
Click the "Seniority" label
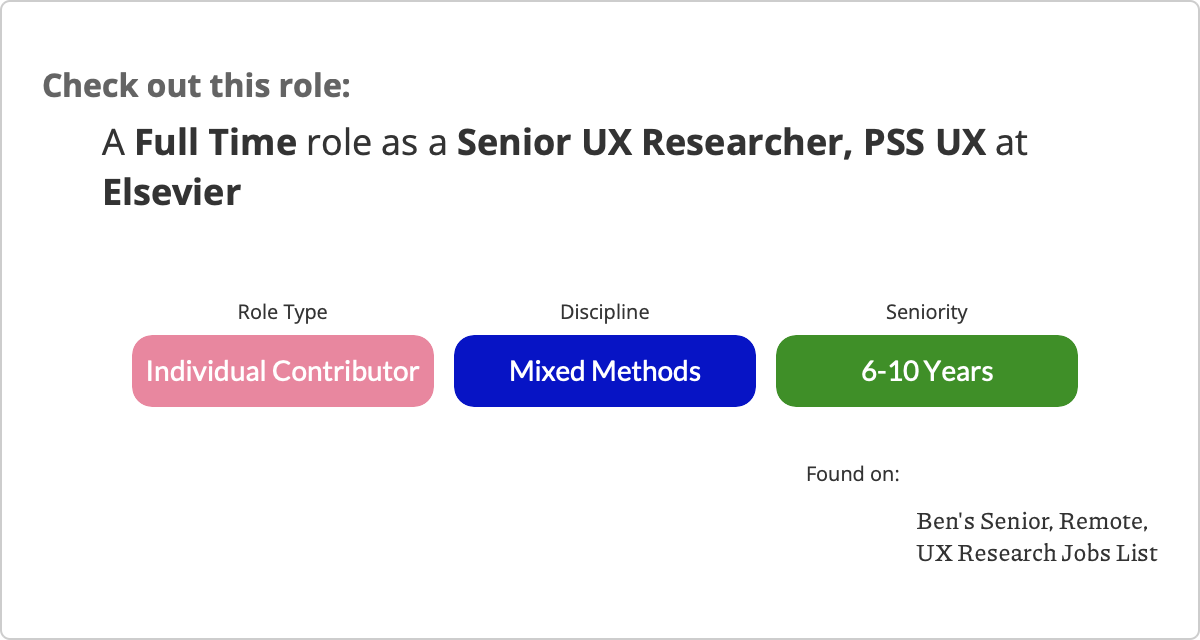pyautogui.click(x=926, y=312)
